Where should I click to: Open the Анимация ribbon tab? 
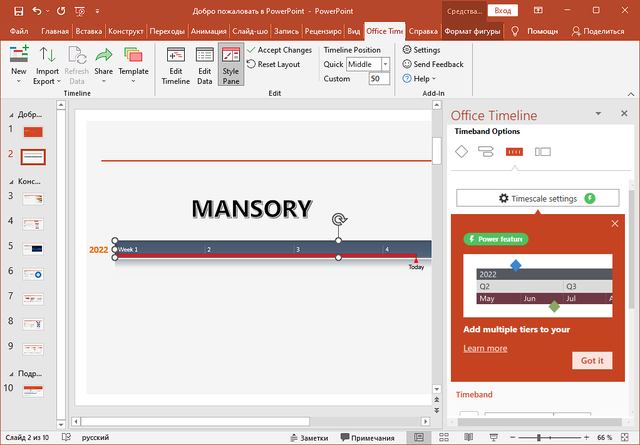[206, 31]
